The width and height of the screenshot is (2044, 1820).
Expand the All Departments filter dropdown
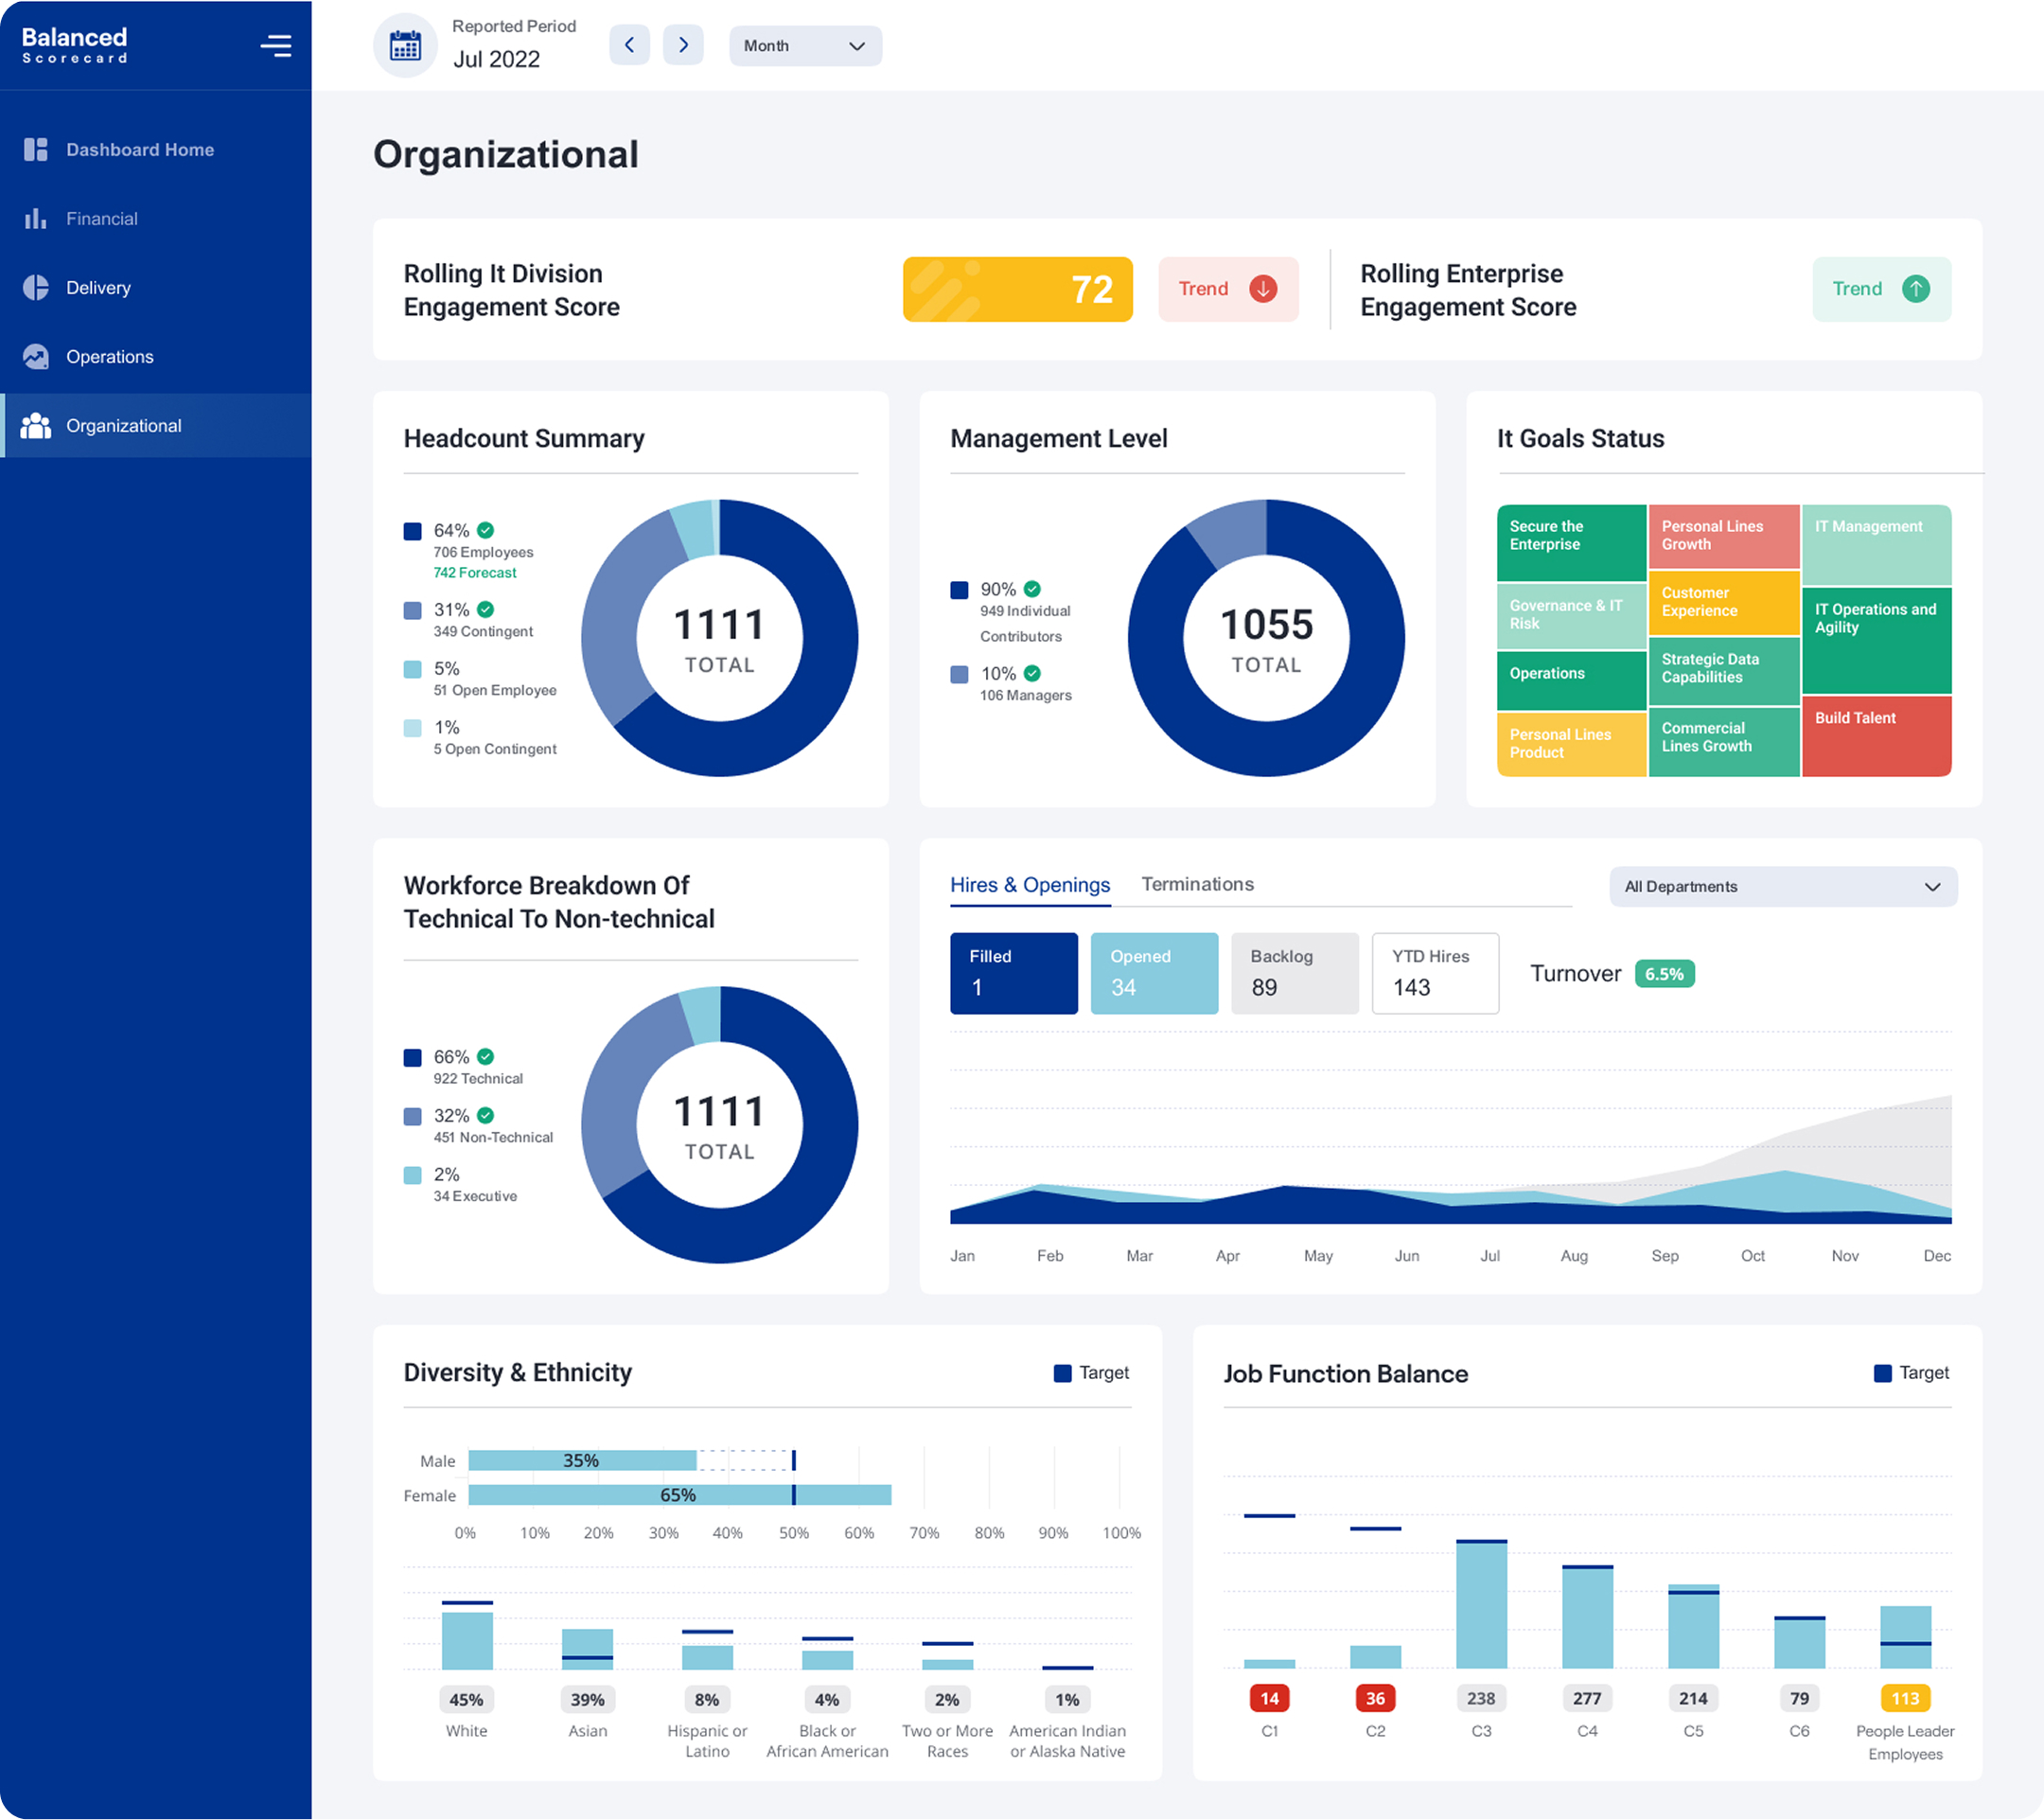click(1783, 886)
